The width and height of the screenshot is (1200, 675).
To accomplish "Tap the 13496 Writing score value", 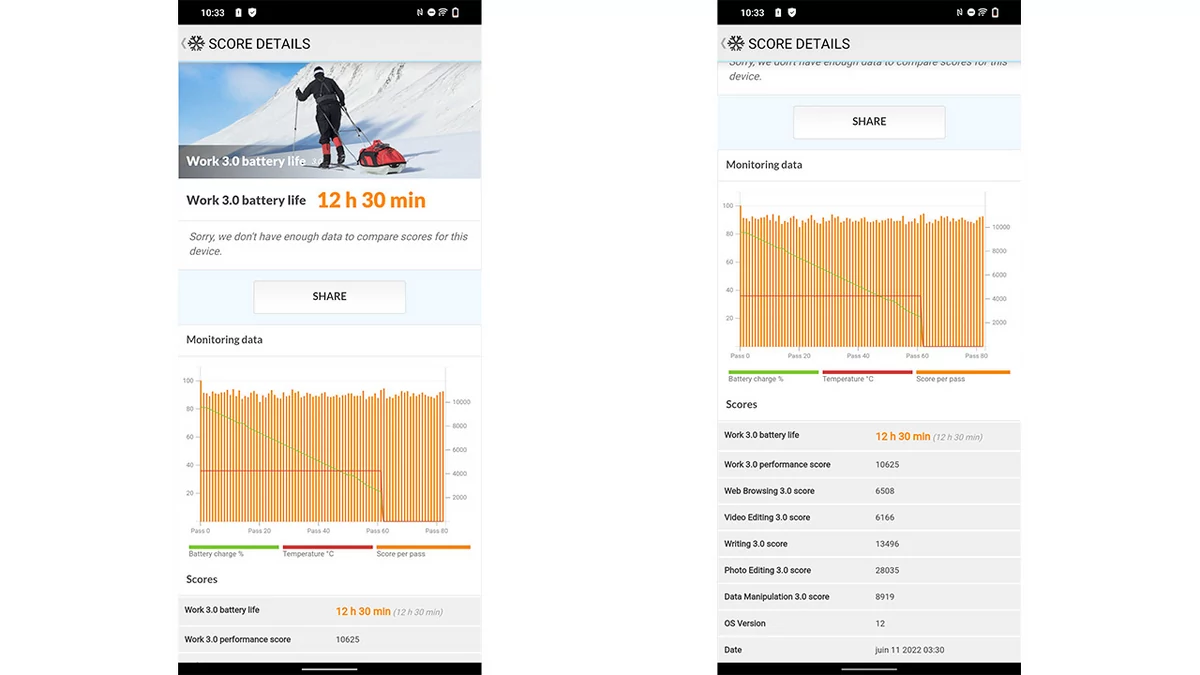I will pos(887,544).
